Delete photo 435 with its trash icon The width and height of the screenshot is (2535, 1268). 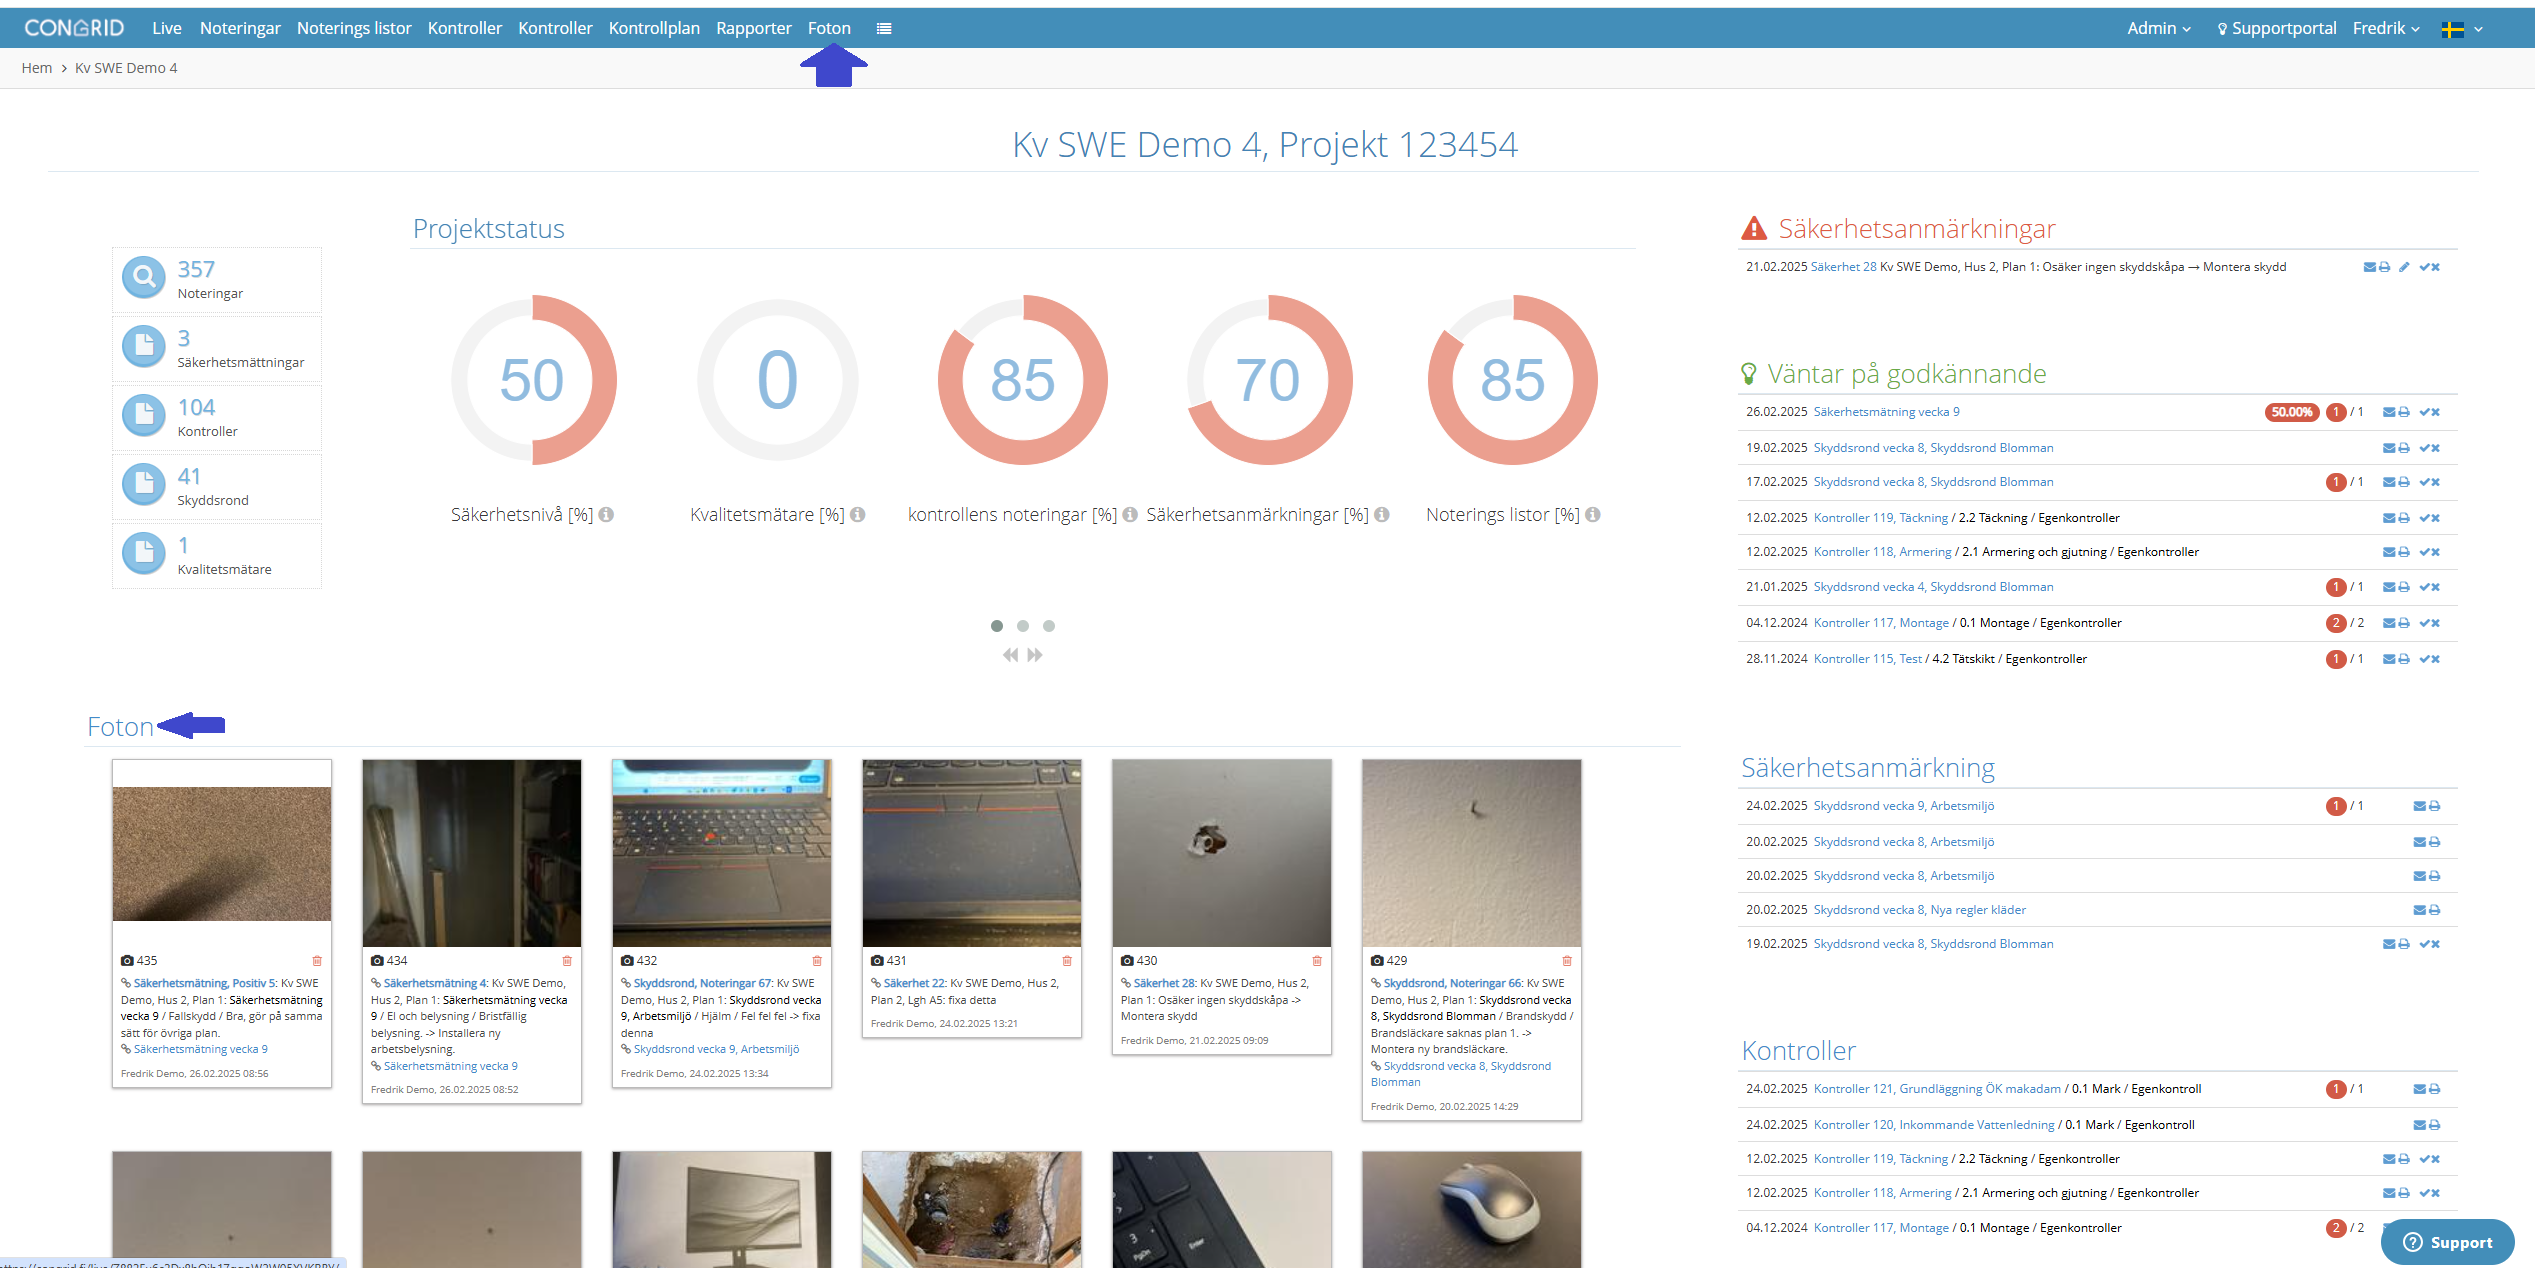pyautogui.click(x=317, y=961)
